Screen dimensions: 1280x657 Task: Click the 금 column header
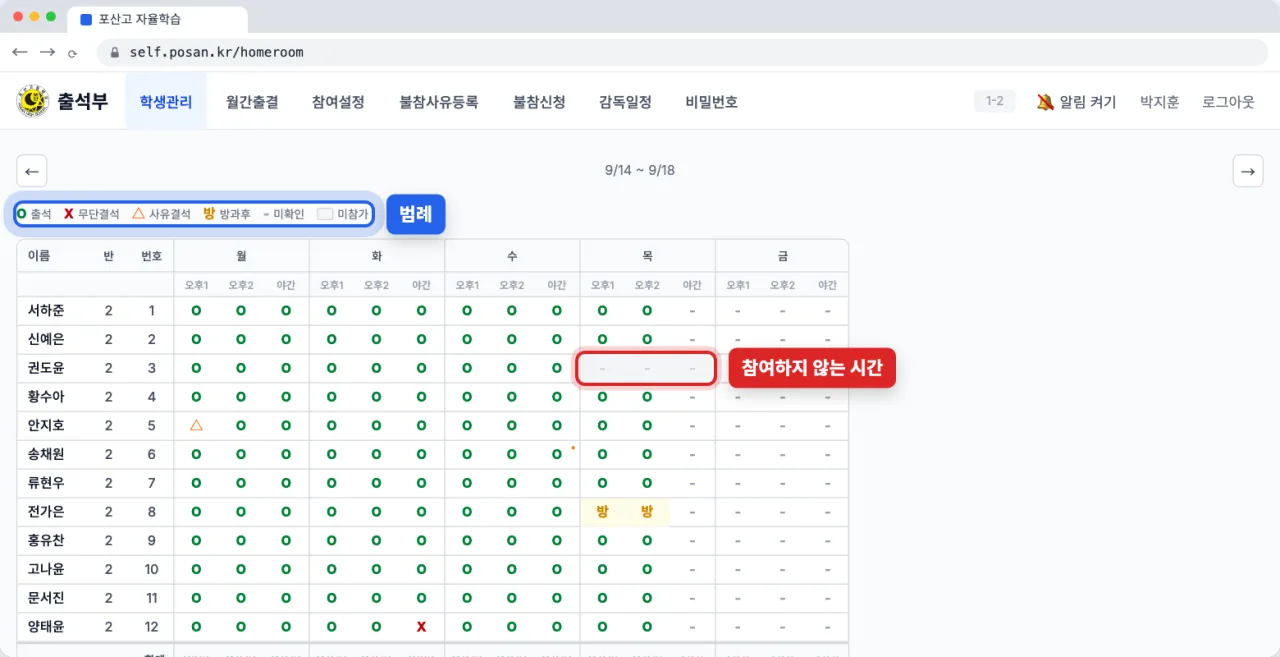pyautogui.click(x=782, y=256)
